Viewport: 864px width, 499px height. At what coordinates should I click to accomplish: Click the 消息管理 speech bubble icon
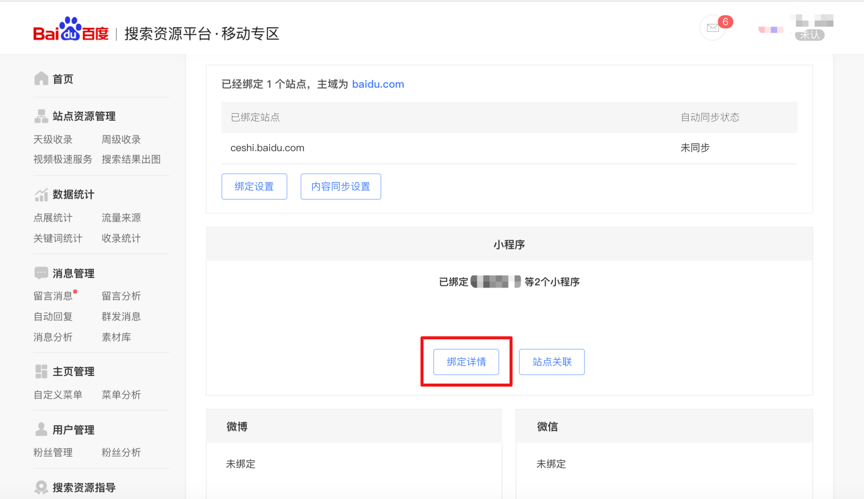(x=41, y=273)
